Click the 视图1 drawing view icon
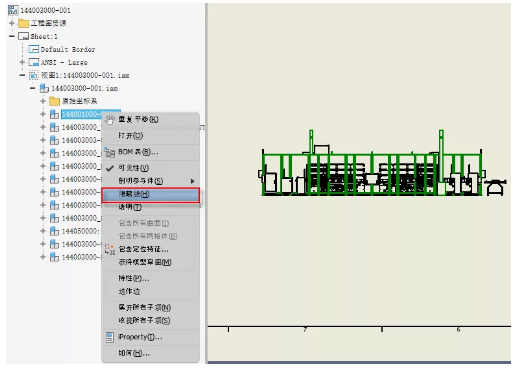 34,75
